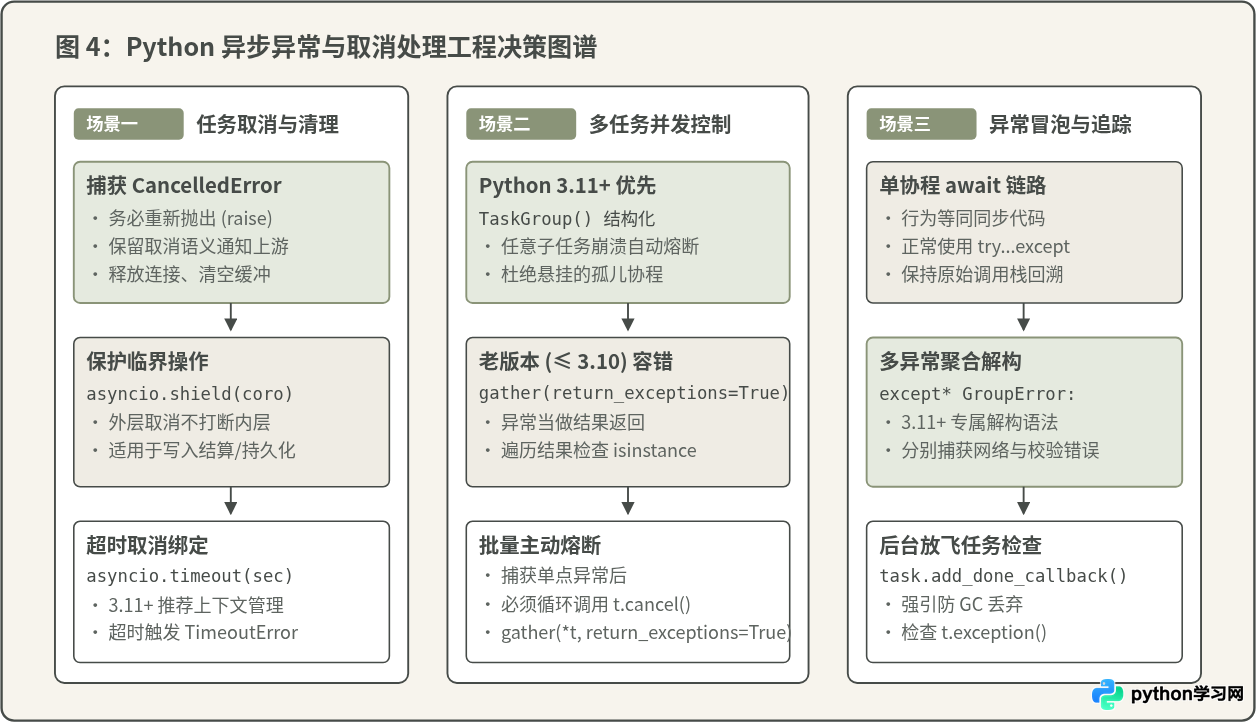Click the 保护临界操作 card title
Viewport: 1256px width, 723px height.
[147, 361]
